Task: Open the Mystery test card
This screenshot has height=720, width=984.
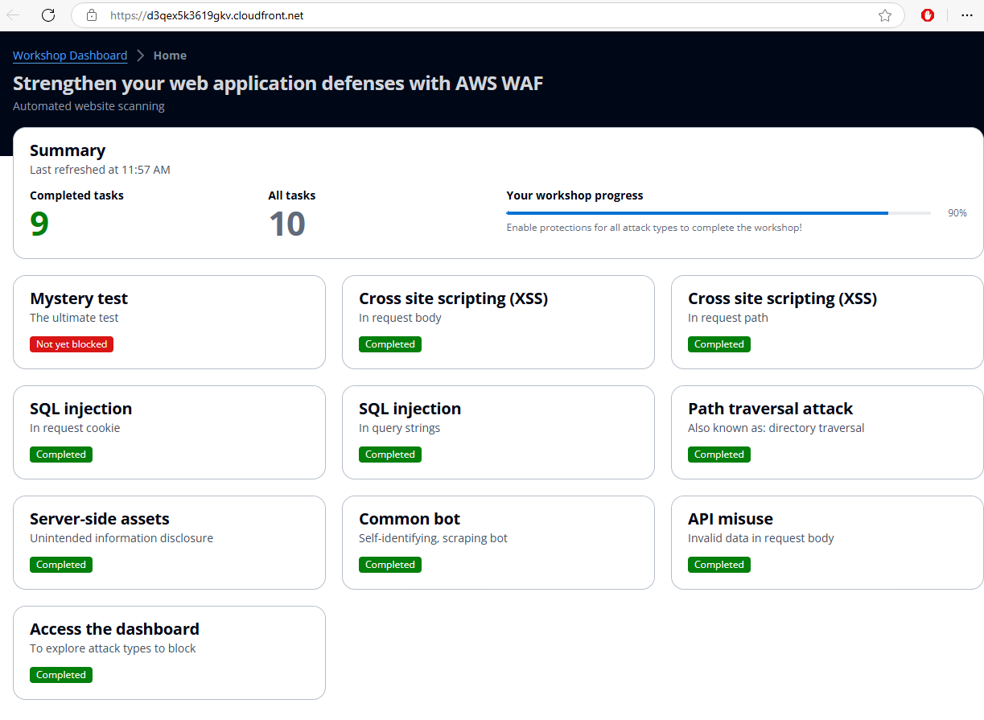Action: 169,321
